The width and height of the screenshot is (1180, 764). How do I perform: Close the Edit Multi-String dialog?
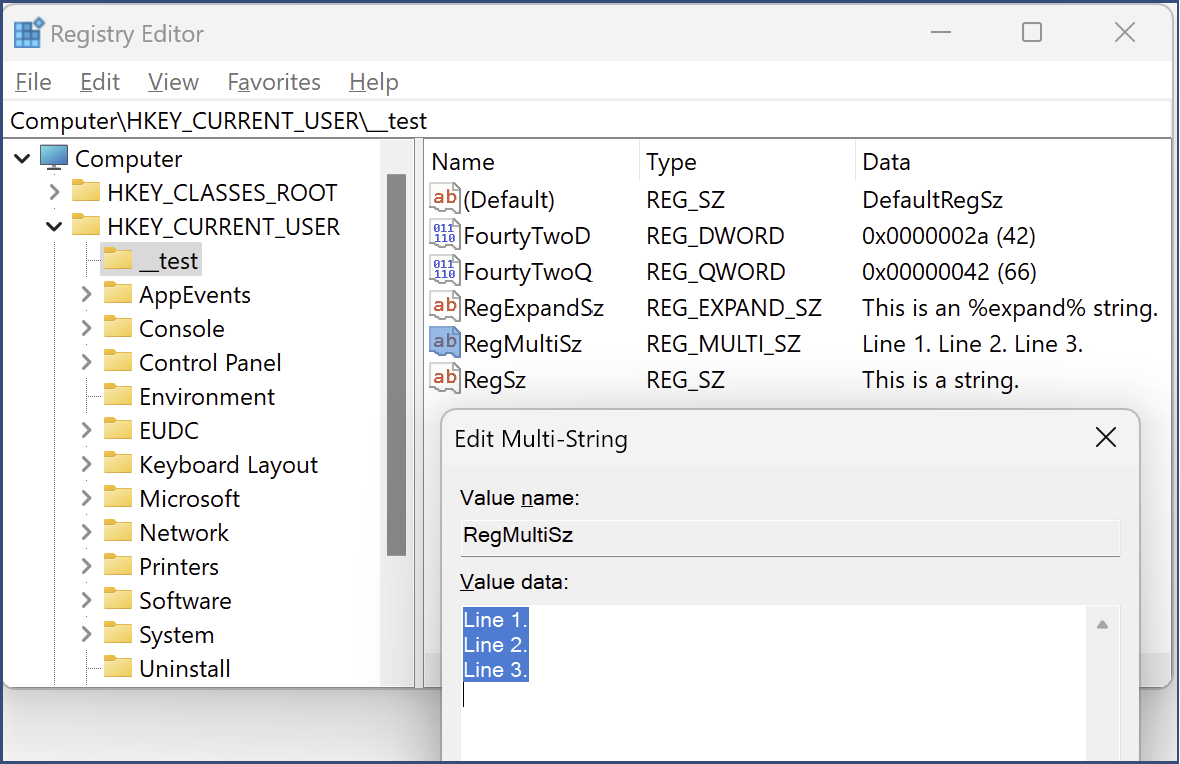click(x=1105, y=437)
